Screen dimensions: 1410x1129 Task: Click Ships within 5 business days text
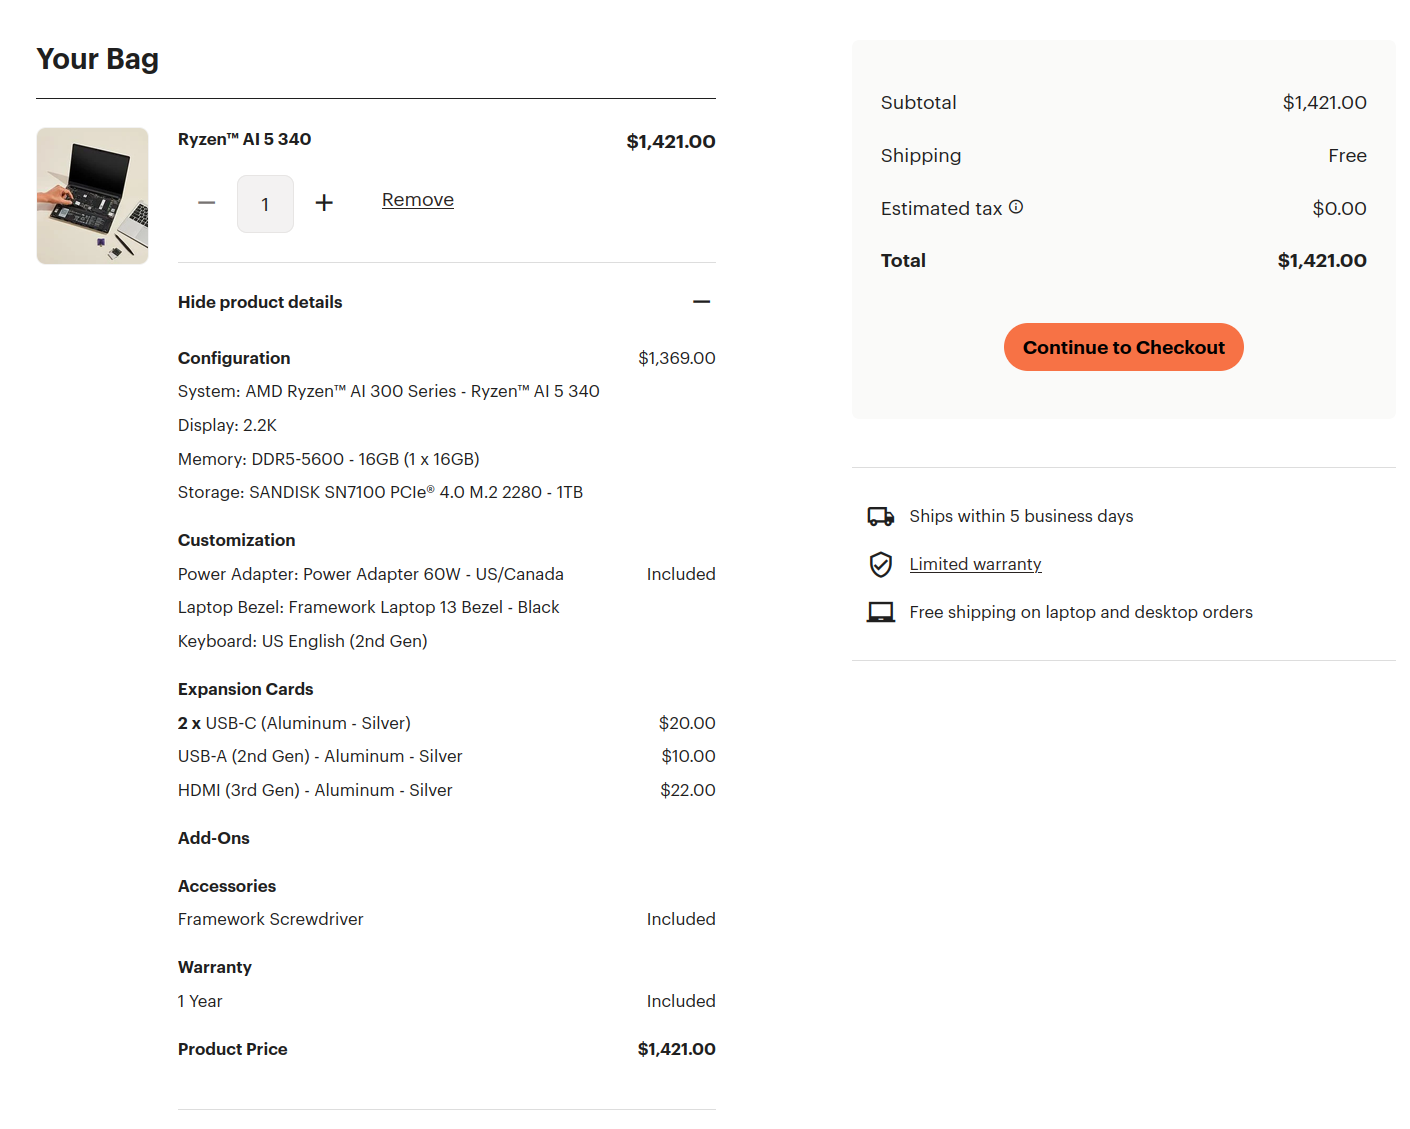point(1021,516)
